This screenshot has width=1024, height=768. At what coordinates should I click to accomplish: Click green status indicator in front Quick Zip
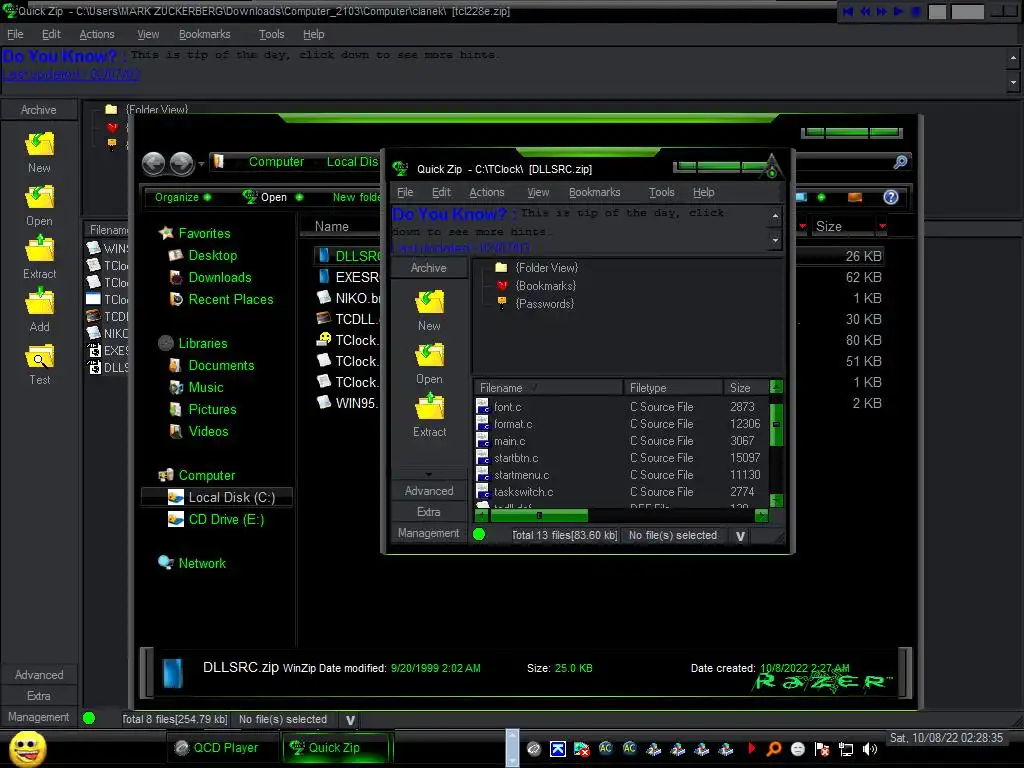click(x=479, y=534)
